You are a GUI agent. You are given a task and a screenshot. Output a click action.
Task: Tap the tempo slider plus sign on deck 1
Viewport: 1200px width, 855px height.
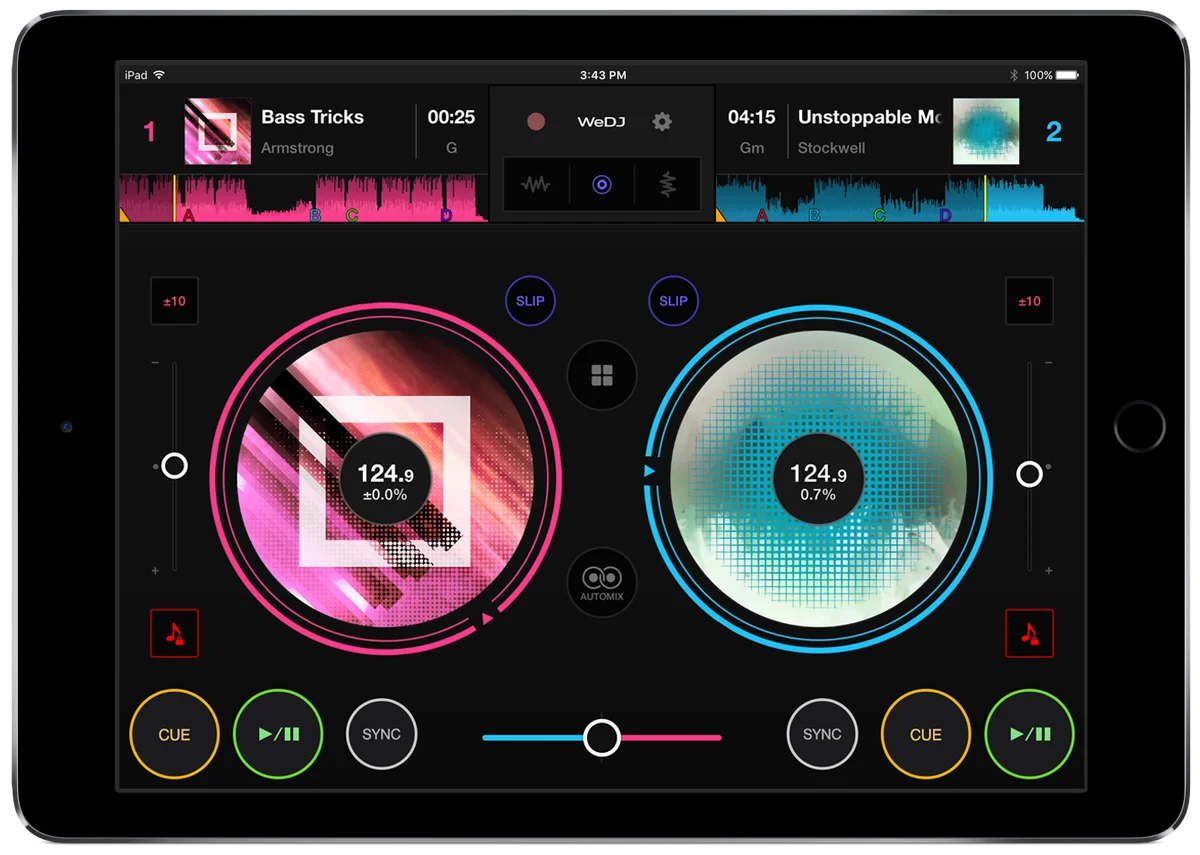pos(155,571)
